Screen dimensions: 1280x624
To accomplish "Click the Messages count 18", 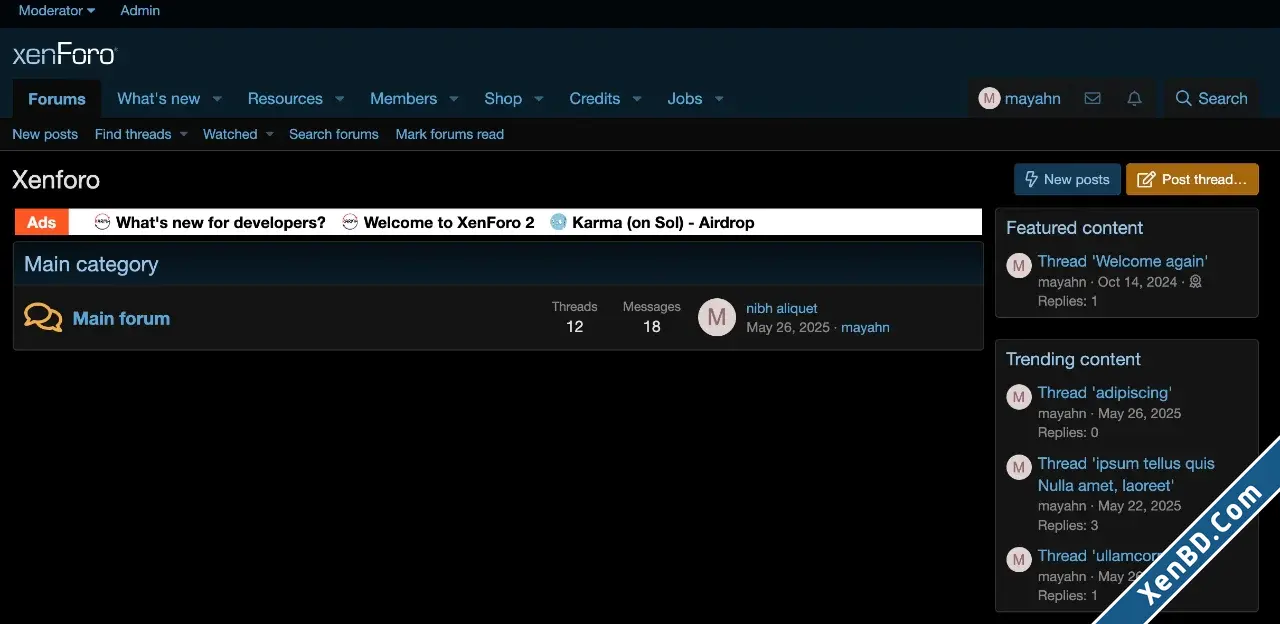I will point(651,326).
